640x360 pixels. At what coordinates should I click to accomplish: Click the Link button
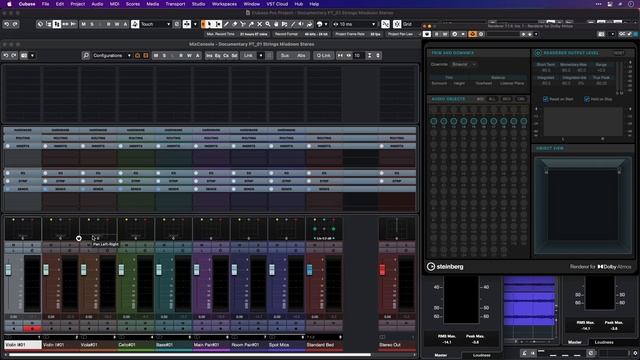[x=248, y=56]
